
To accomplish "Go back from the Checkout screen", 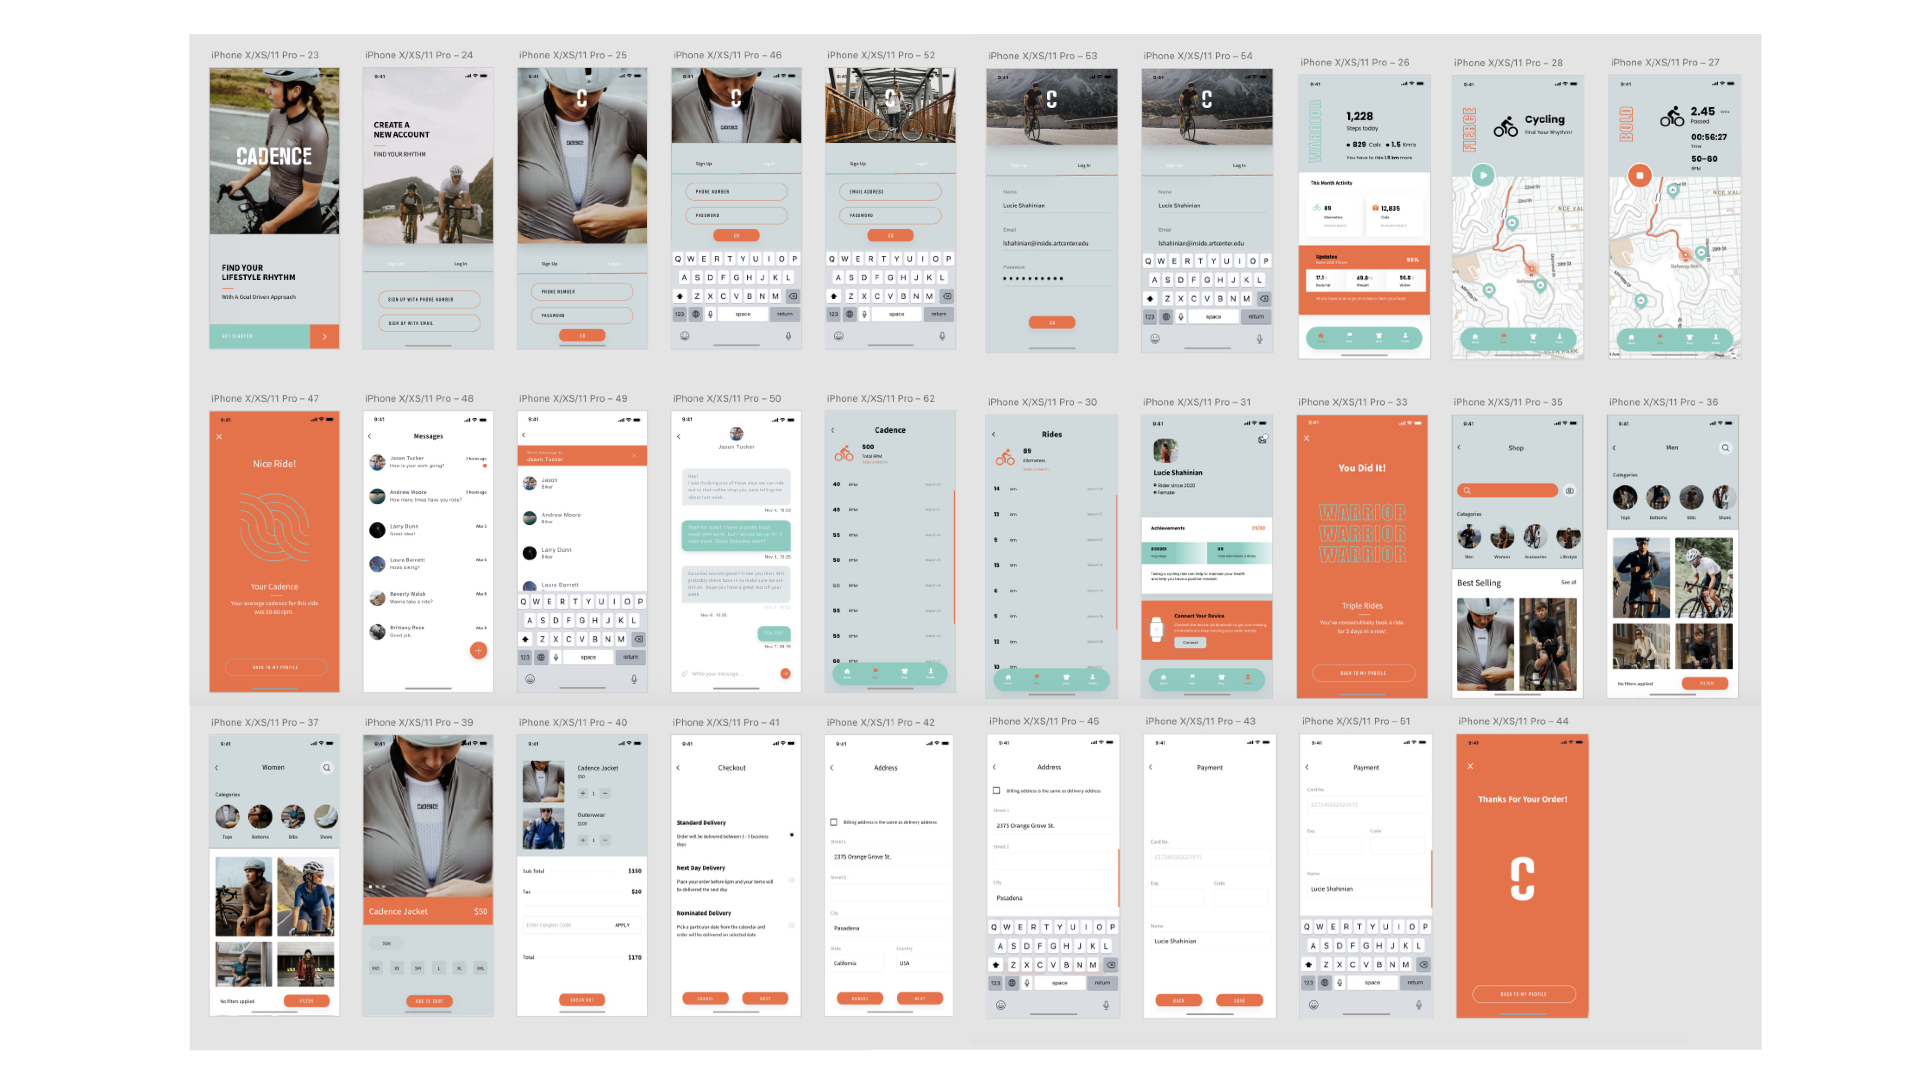I will [678, 768].
